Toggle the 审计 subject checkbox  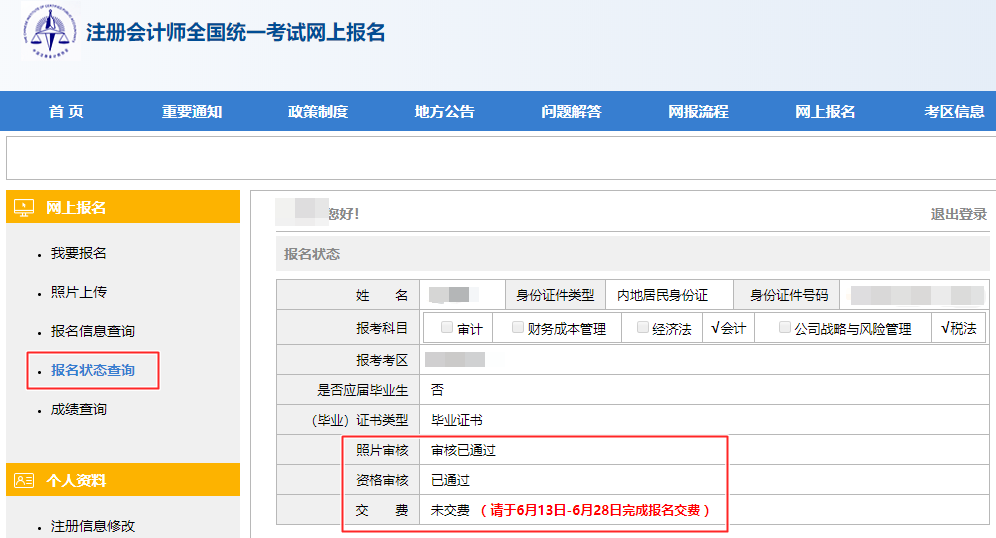[446, 327]
